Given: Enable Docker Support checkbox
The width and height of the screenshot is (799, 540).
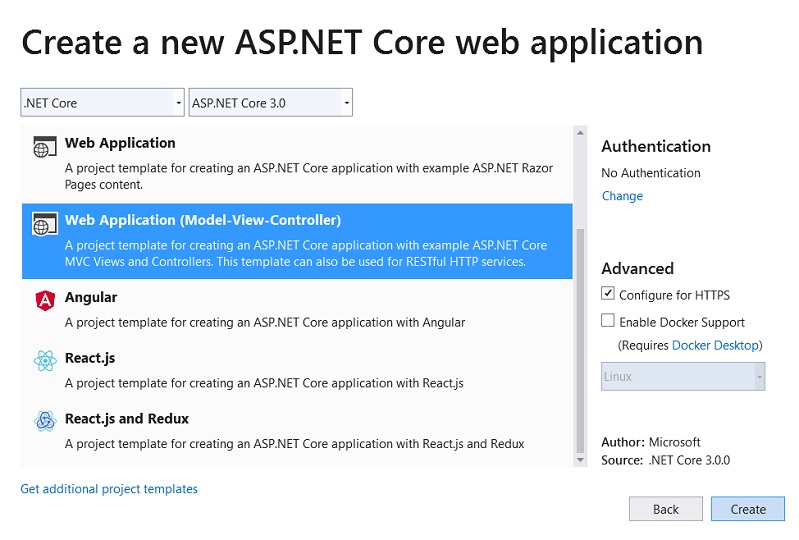Looking at the screenshot, I should [x=607, y=320].
